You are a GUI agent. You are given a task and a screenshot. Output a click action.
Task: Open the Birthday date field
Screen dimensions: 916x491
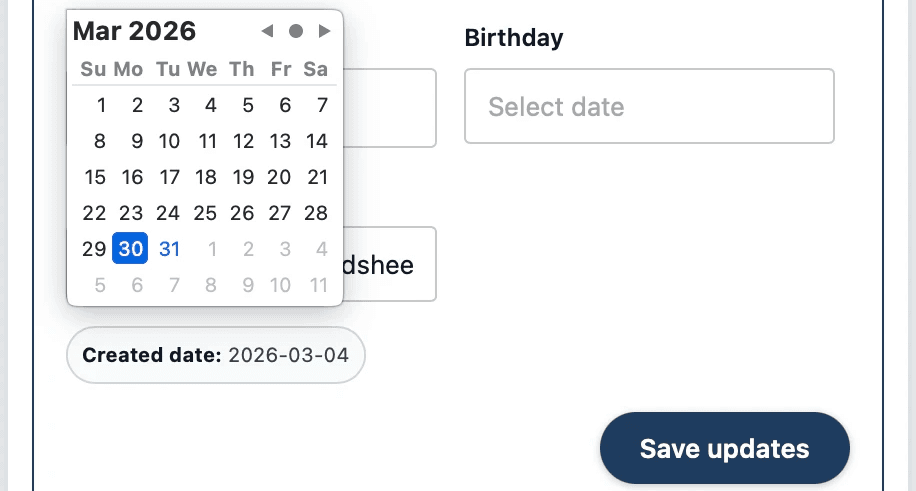[x=649, y=106]
